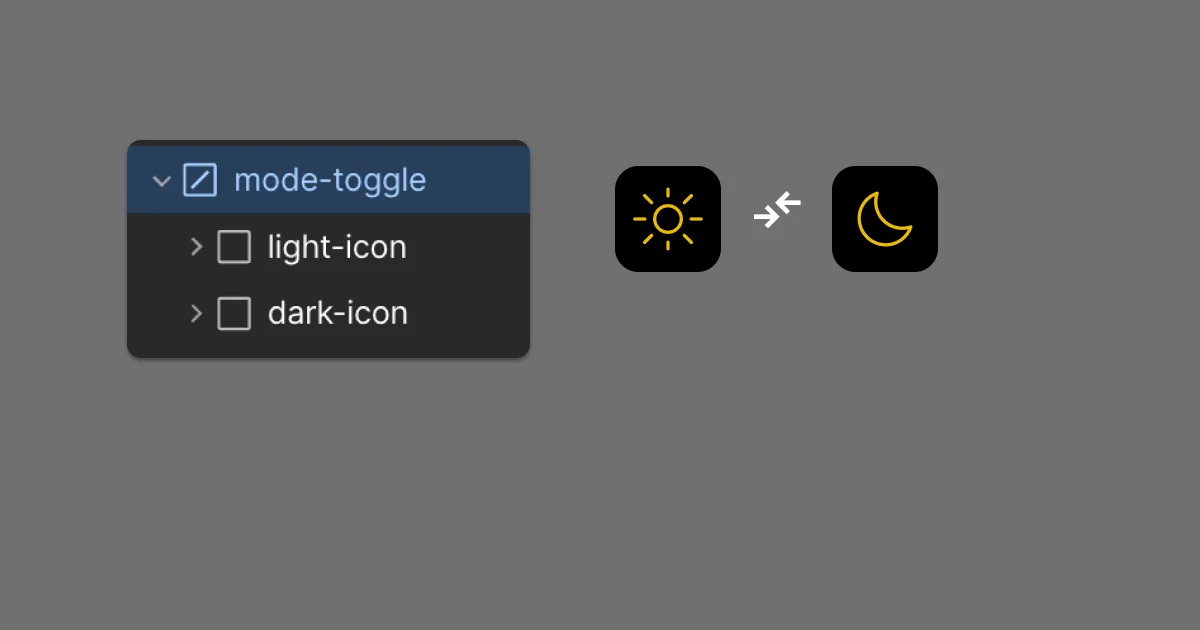Select the rounded black tile containing the moon
This screenshot has height=630, width=1200.
884,218
